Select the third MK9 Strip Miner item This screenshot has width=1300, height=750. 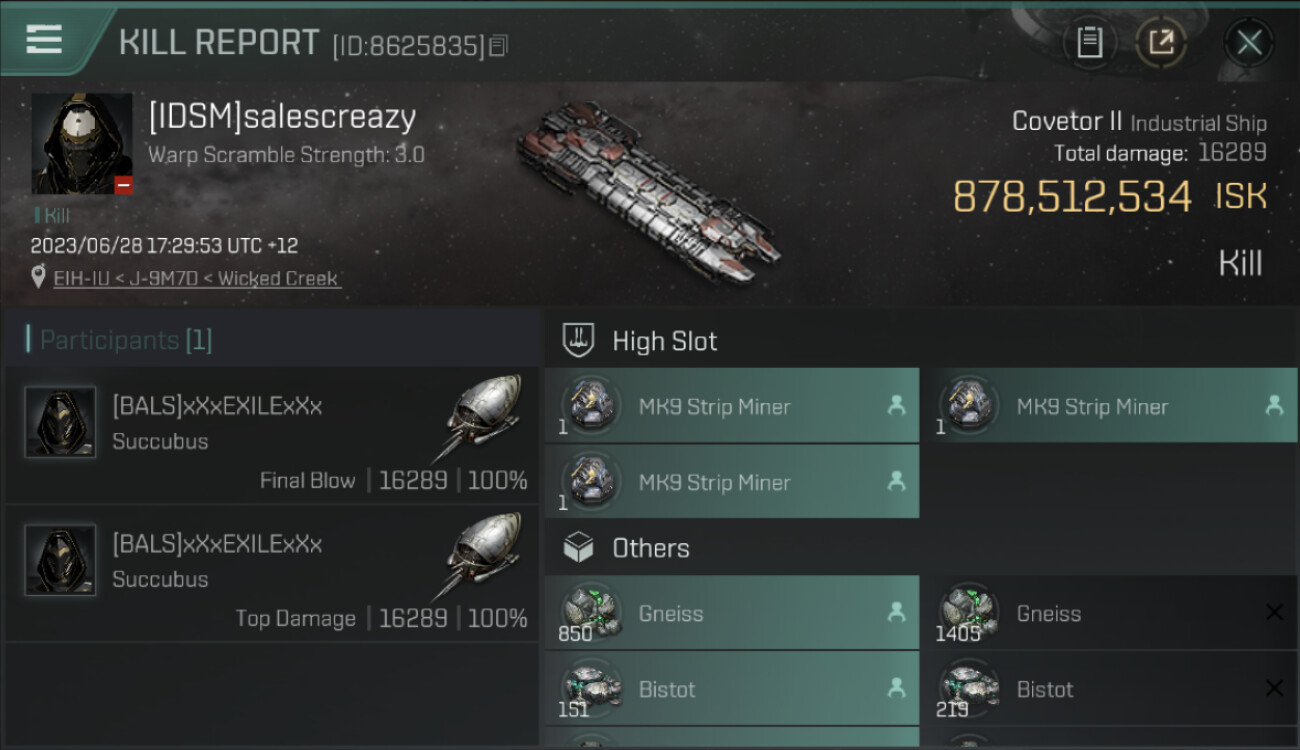click(732, 482)
